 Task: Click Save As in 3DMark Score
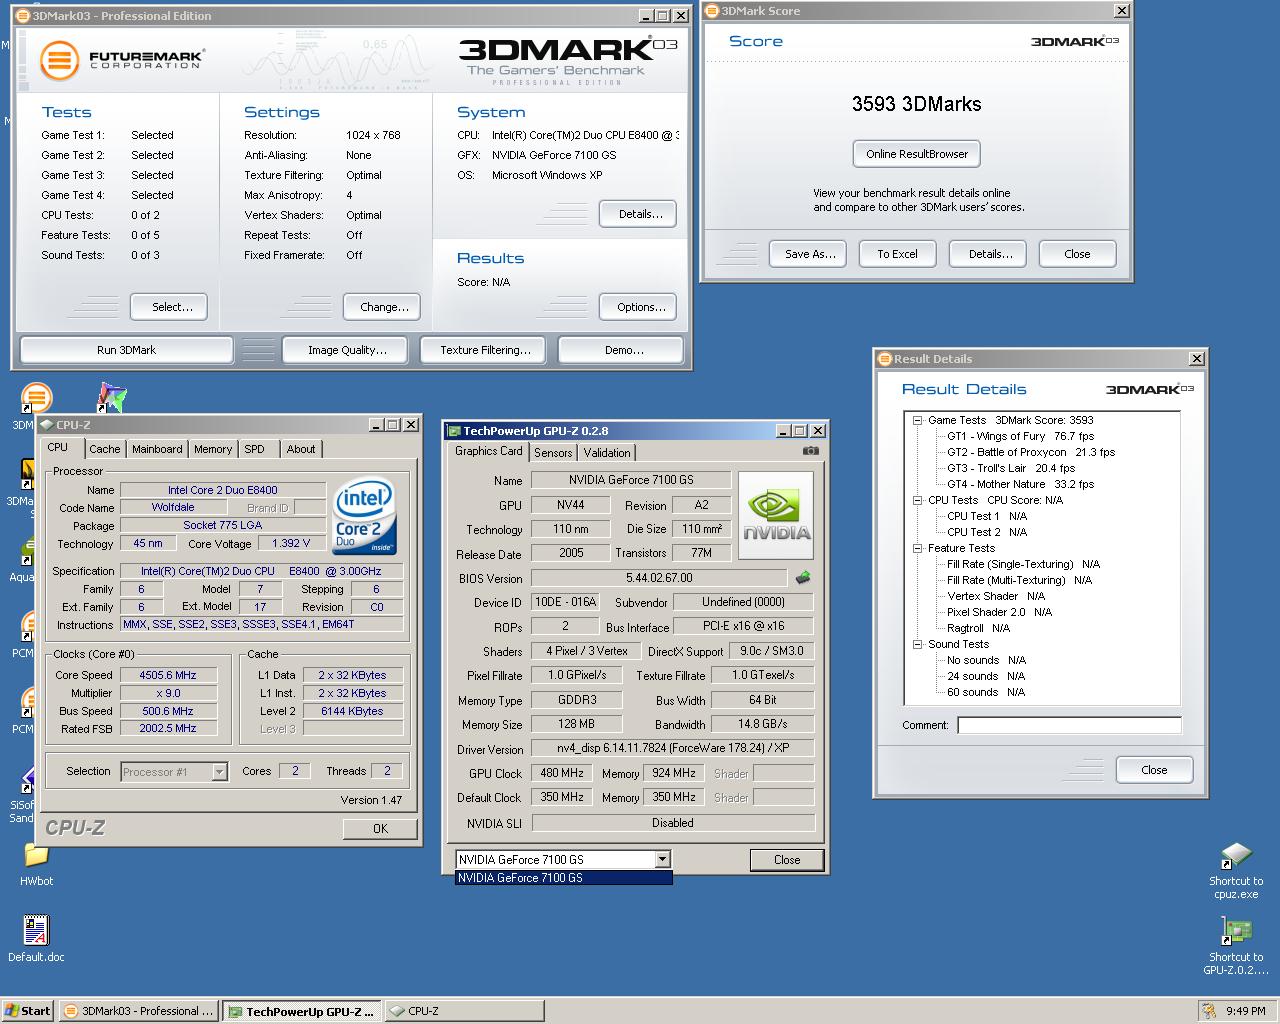point(810,254)
